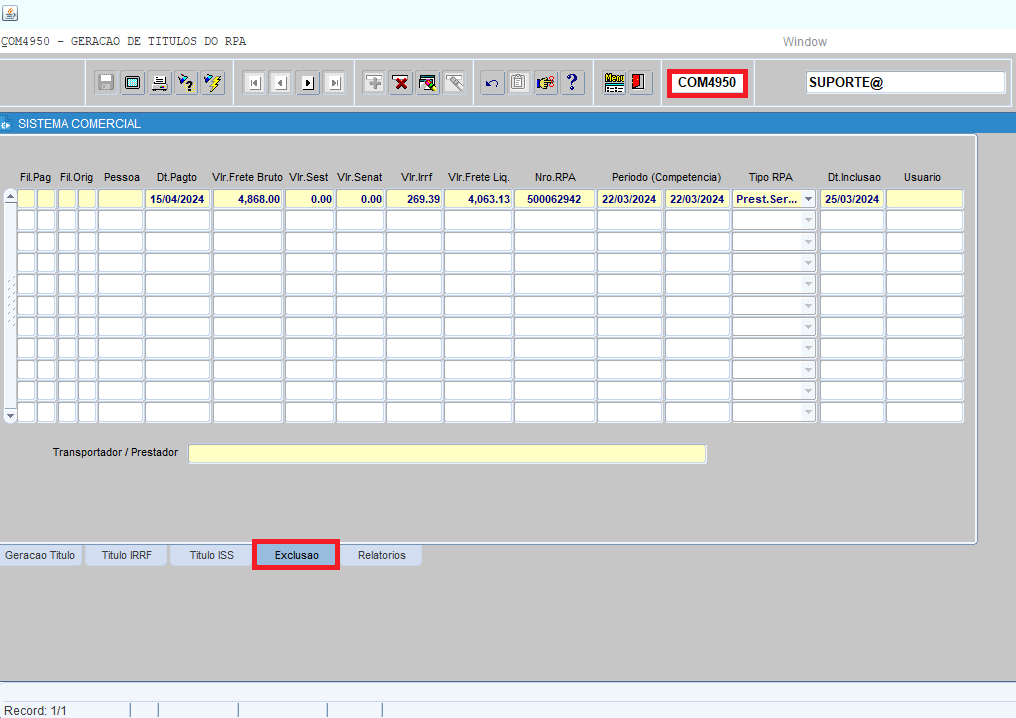This screenshot has width=1016, height=718.
Task: Click the delete record red X icon
Action: [x=401, y=83]
